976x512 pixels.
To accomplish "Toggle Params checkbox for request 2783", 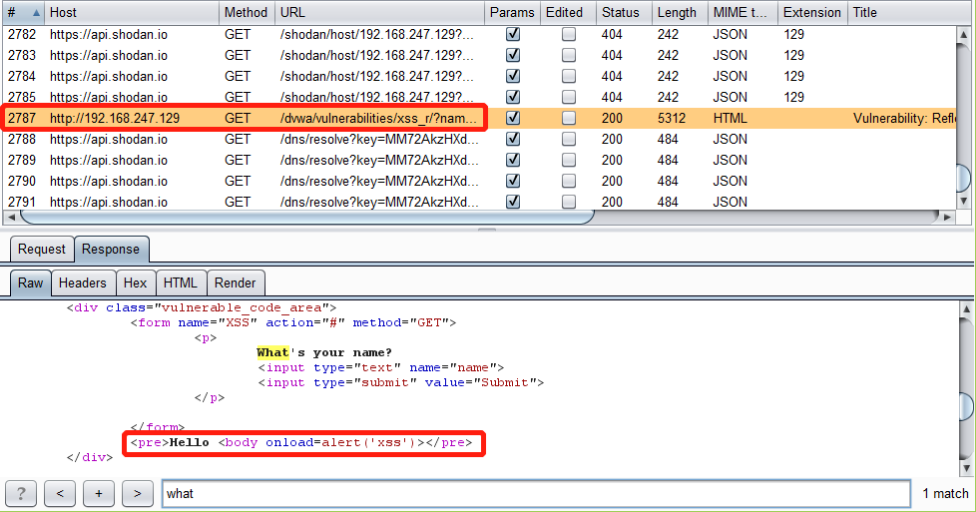I will (x=513, y=55).
